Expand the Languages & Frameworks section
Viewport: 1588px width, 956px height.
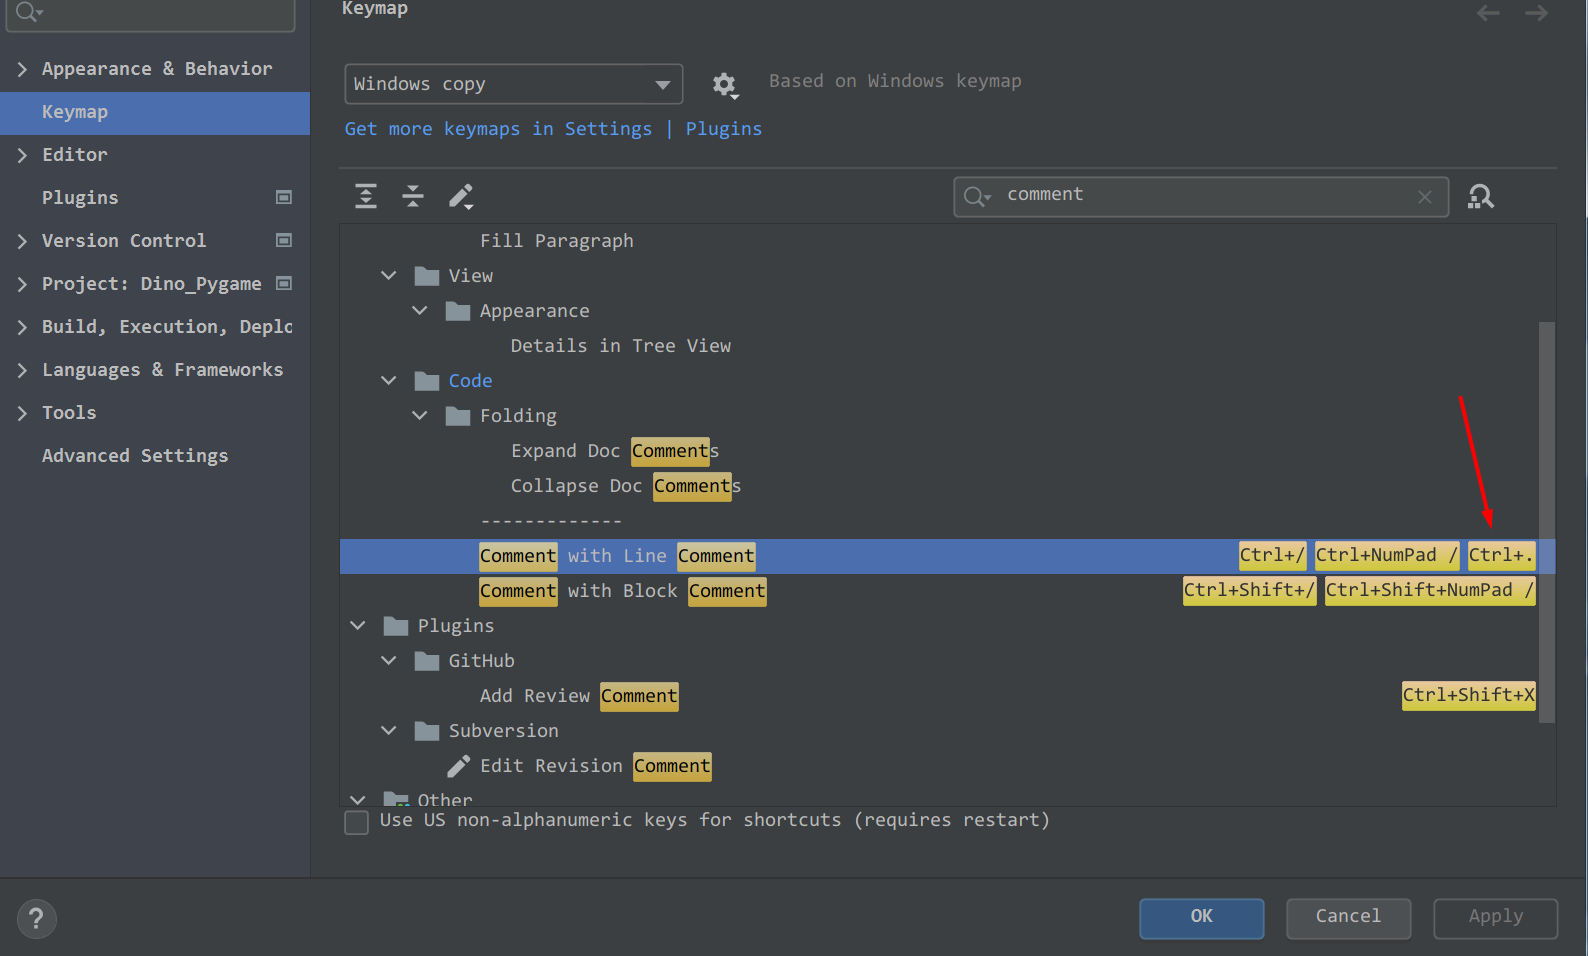(x=22, y=370)
